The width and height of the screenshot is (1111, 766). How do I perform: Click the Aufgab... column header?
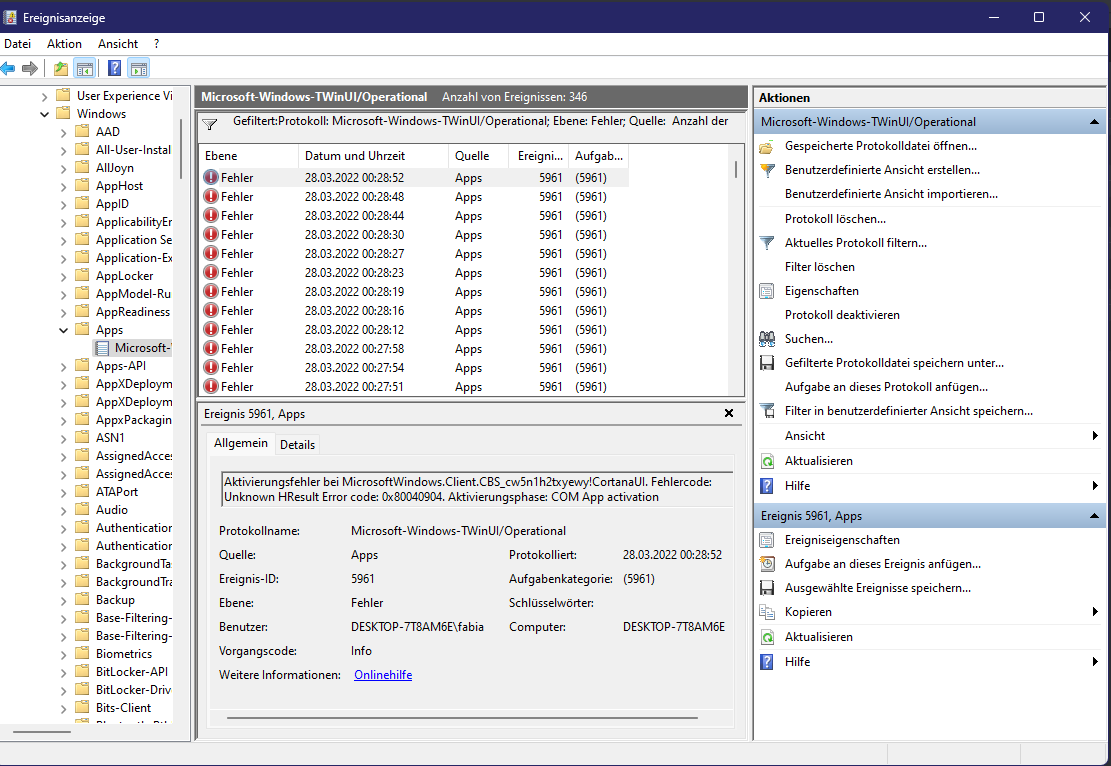click(x=598, y=156)
